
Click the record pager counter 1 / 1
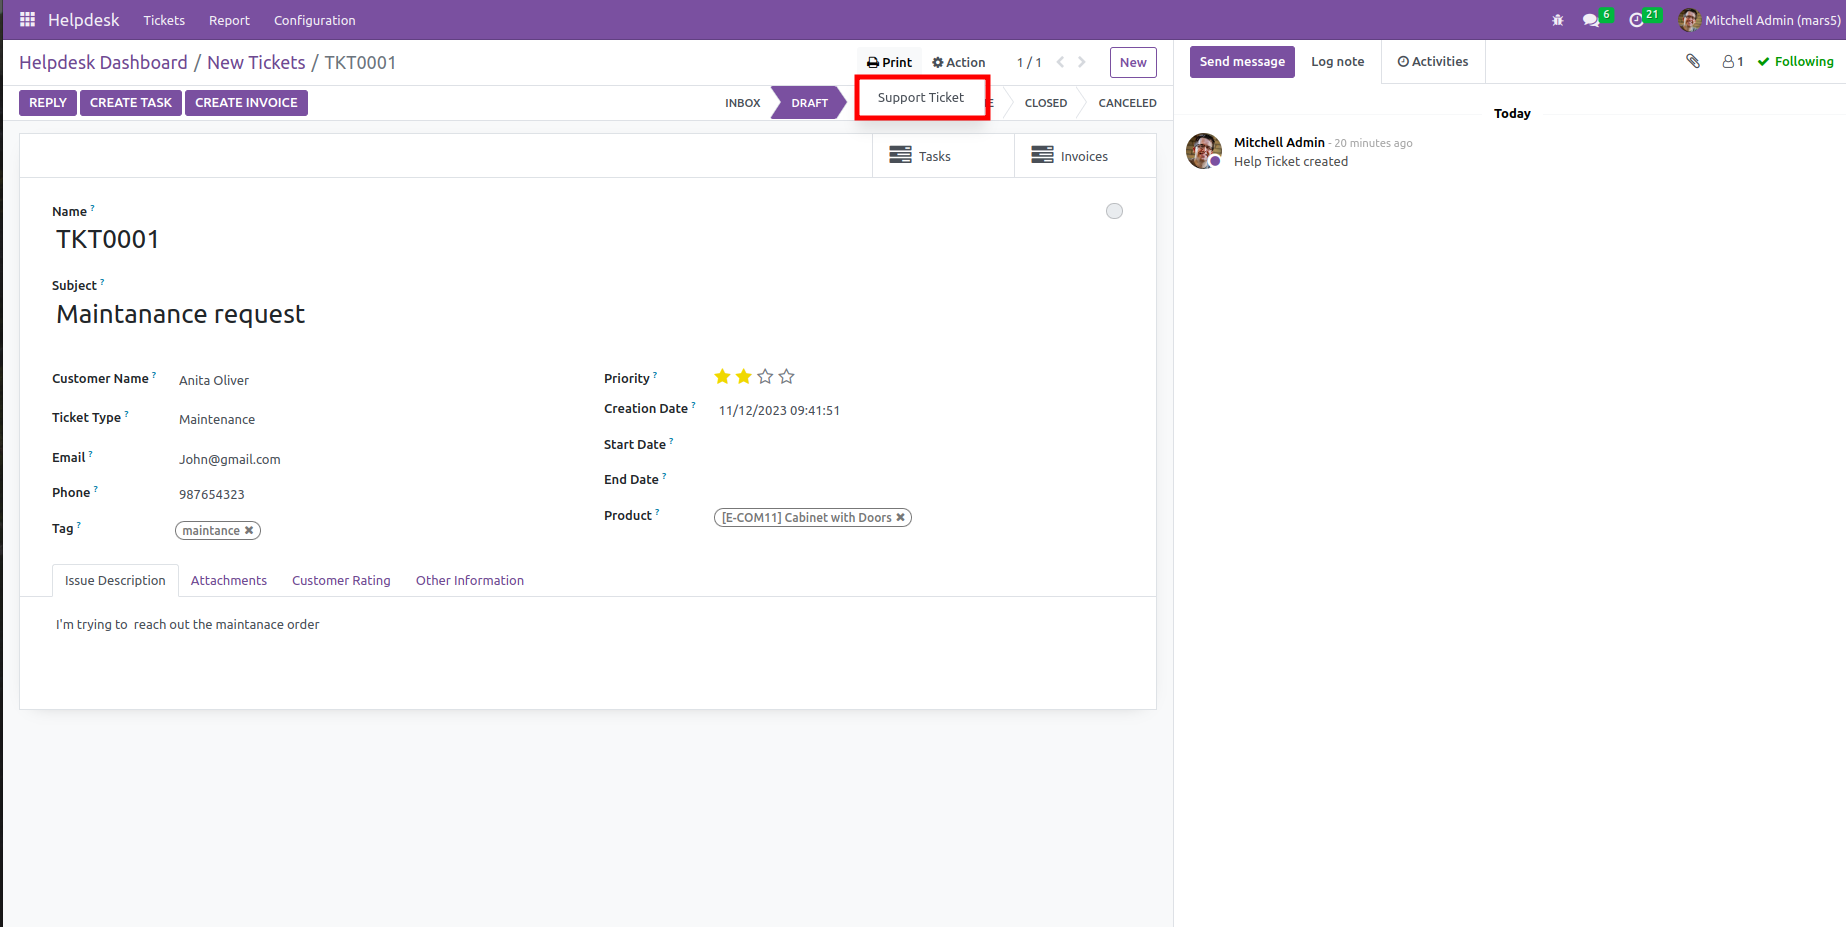click(1029, 62)
